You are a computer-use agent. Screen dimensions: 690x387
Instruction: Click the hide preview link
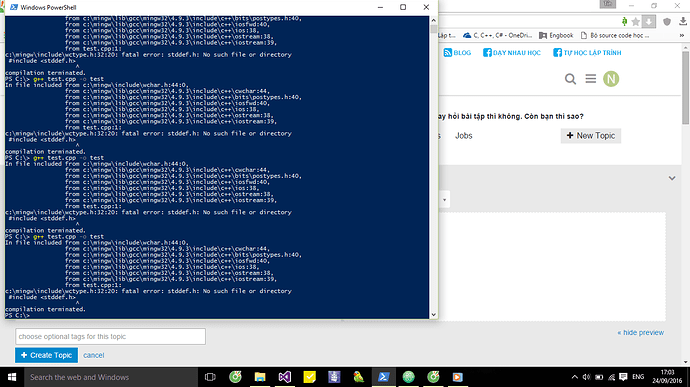coord(640,332)
